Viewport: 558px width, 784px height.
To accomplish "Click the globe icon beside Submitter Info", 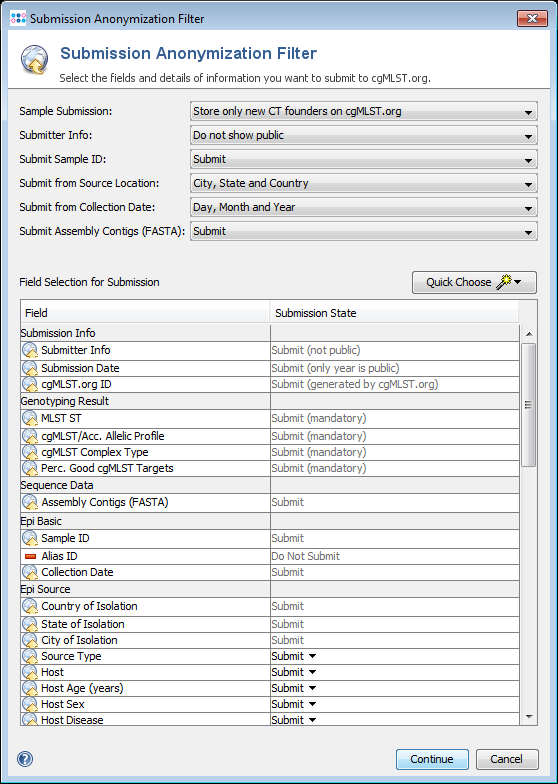I will [x=30, y=351].
